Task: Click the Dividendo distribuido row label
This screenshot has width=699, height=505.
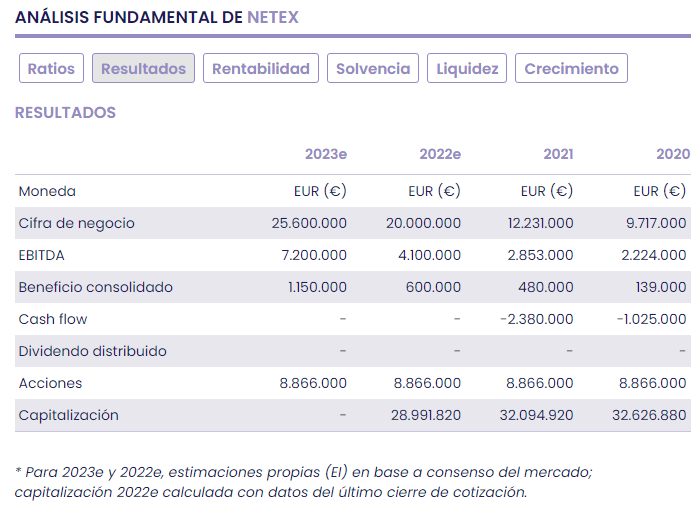Action: (92, 351)
